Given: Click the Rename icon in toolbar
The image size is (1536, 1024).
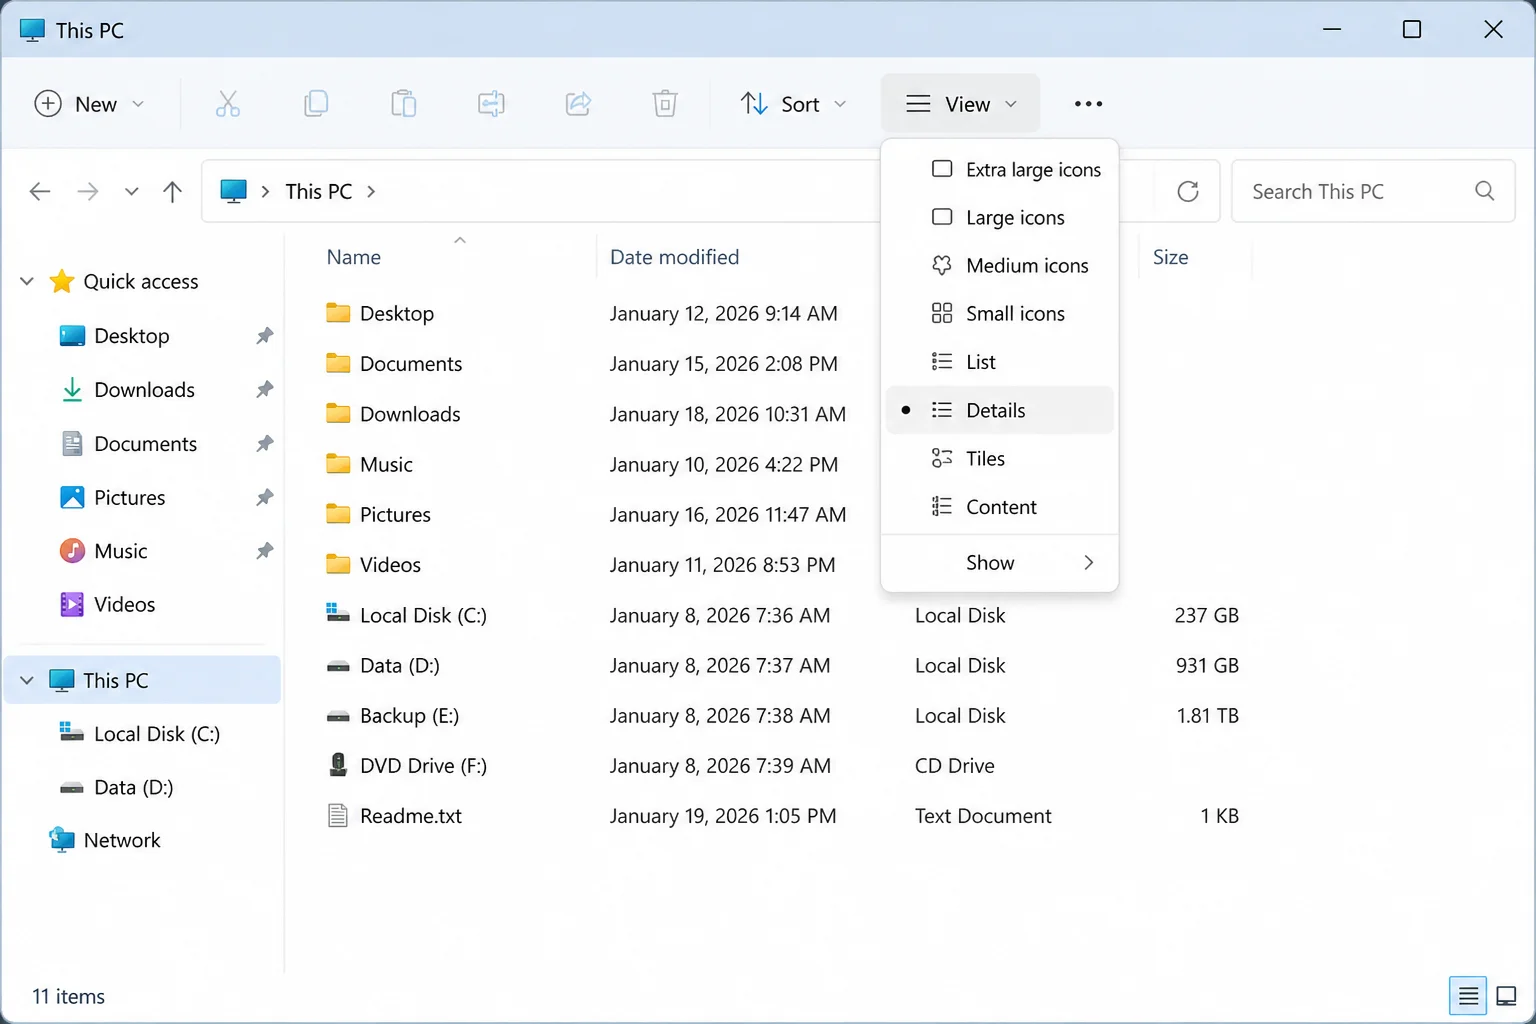Looking at the screenshot, I should point(491,104).
